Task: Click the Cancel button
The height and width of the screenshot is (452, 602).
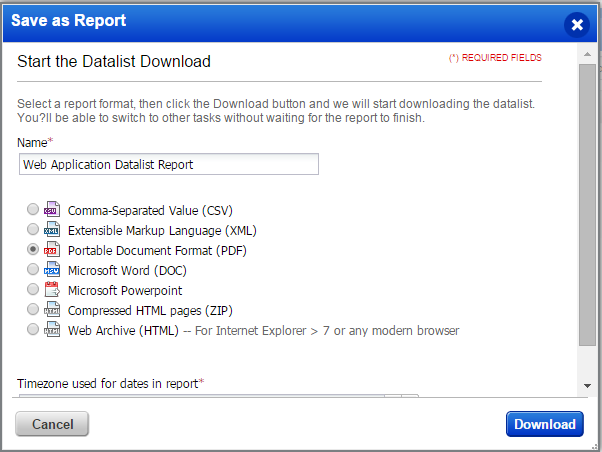Action: [52, 424]
